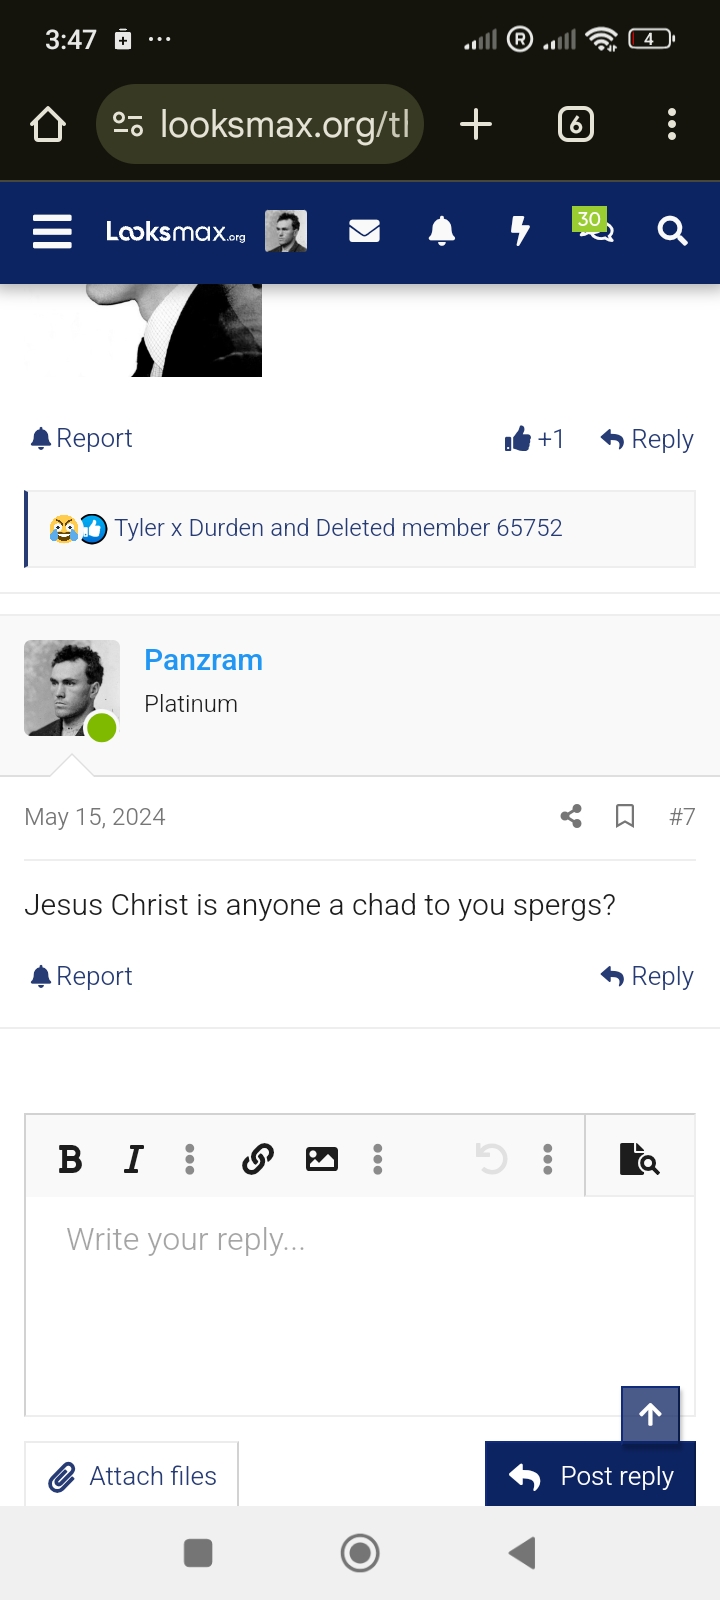Open private messages envelope icon
Viewport: 720px width, 1600px height.
tap(364, 232)
